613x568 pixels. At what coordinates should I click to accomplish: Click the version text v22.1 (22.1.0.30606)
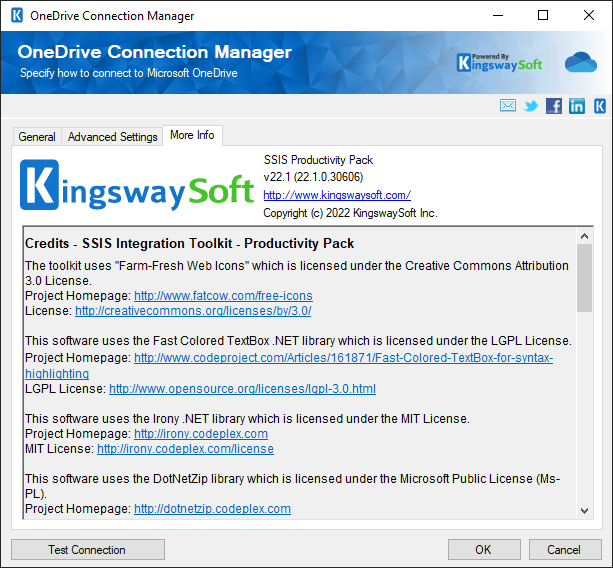313,177
